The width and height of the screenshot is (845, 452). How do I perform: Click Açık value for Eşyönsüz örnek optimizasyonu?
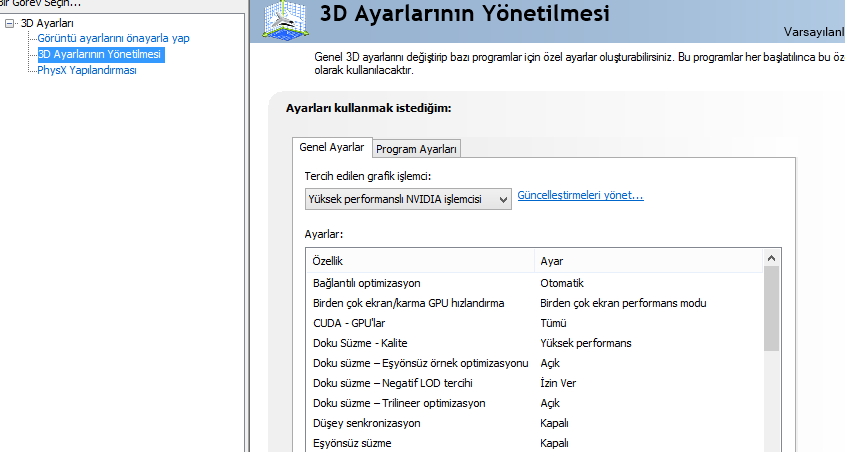(550, 363)
